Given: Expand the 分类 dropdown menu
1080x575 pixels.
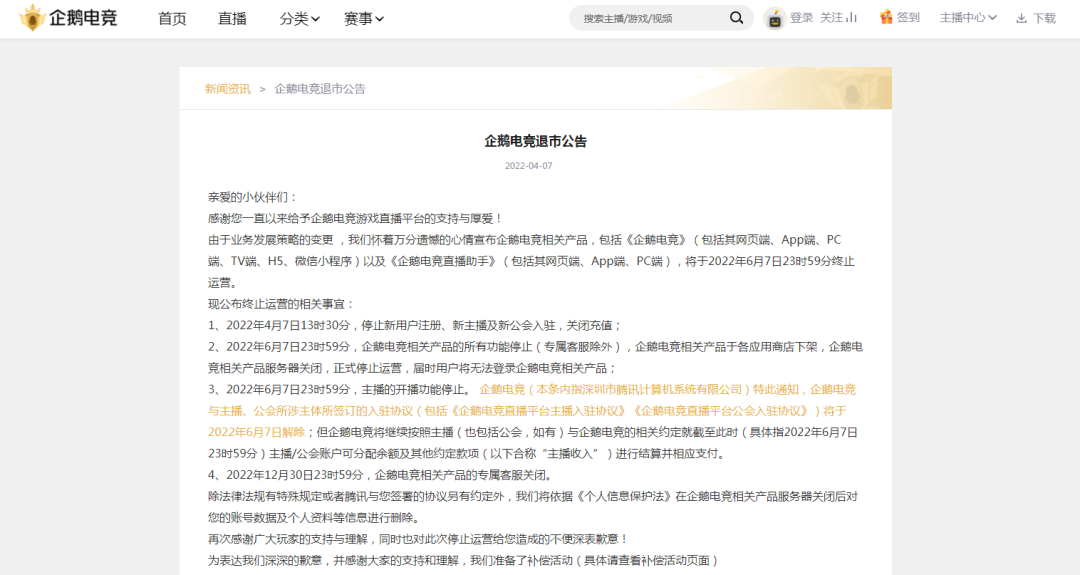Looking at the screenshot, I should click(x=300, y=18).
